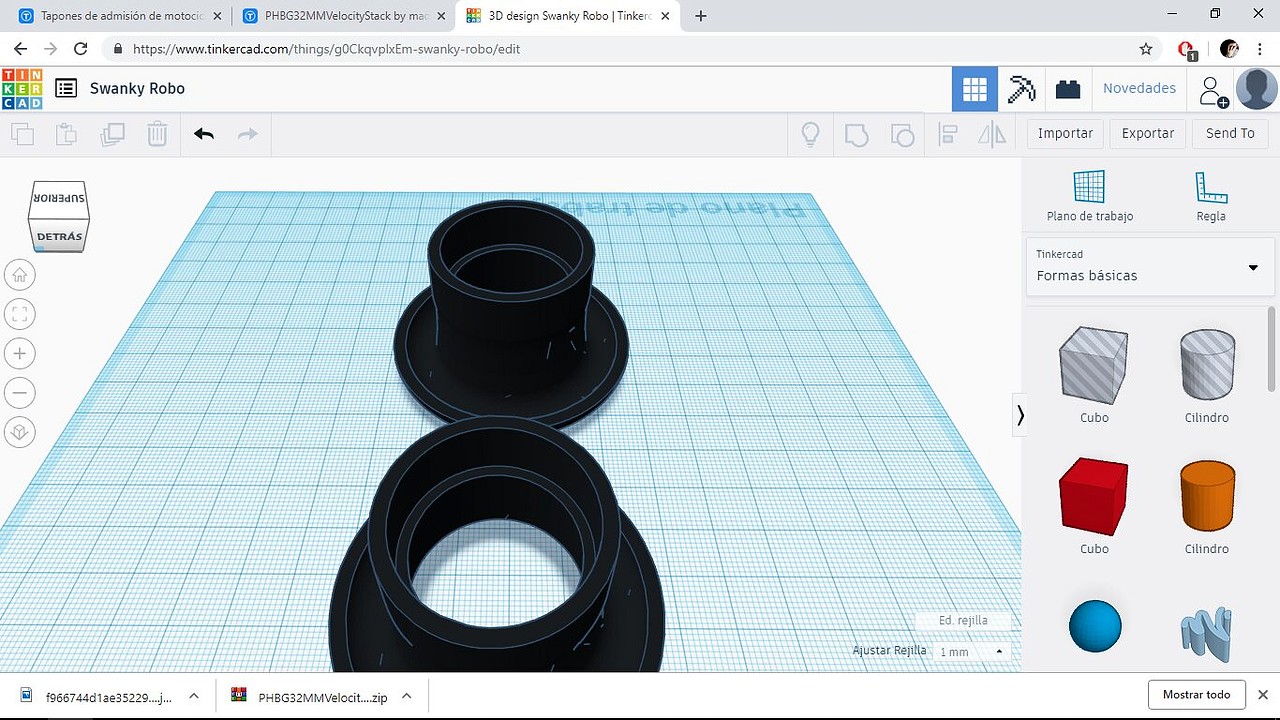Open a new browser tab
The height and width of the screenshot is (720, 1280).
(x=701, y=16)
